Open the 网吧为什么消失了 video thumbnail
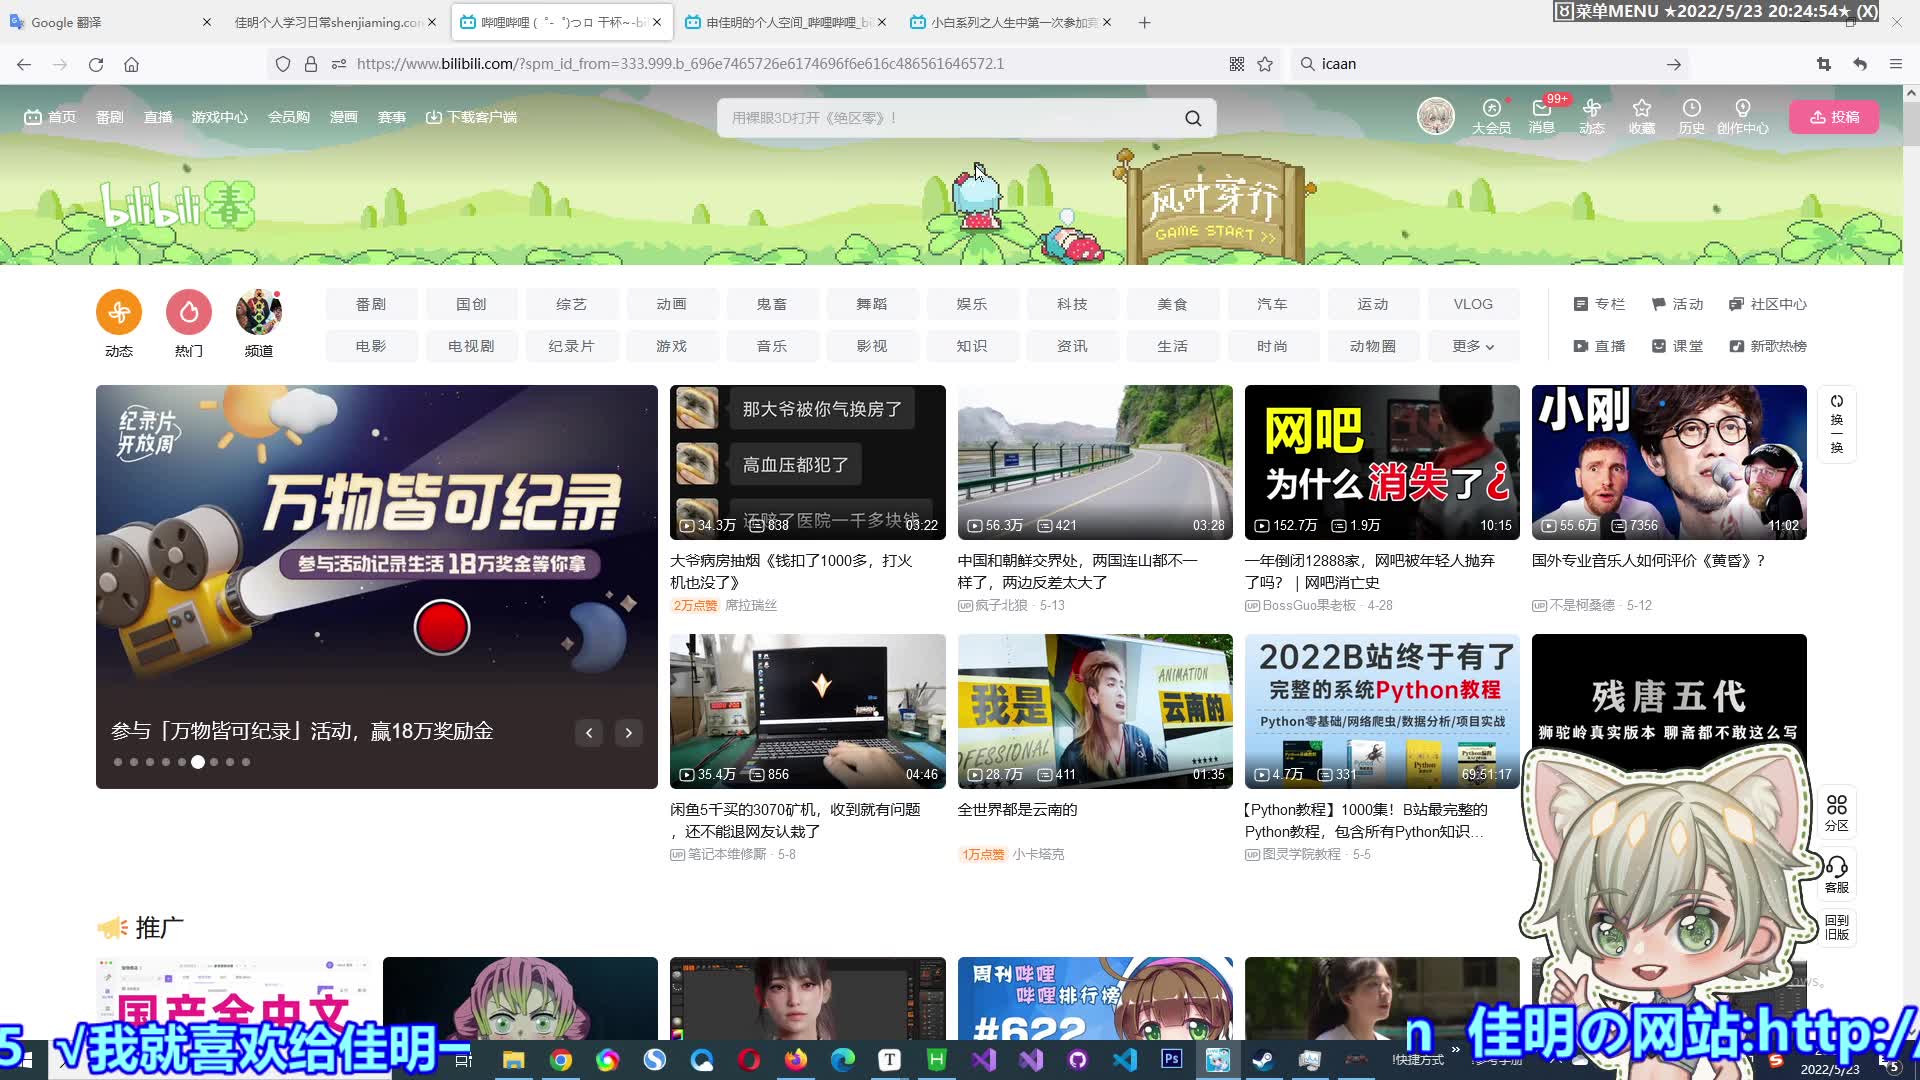Viewport: 1920px width, 1080px height. tap(1382, 462)
